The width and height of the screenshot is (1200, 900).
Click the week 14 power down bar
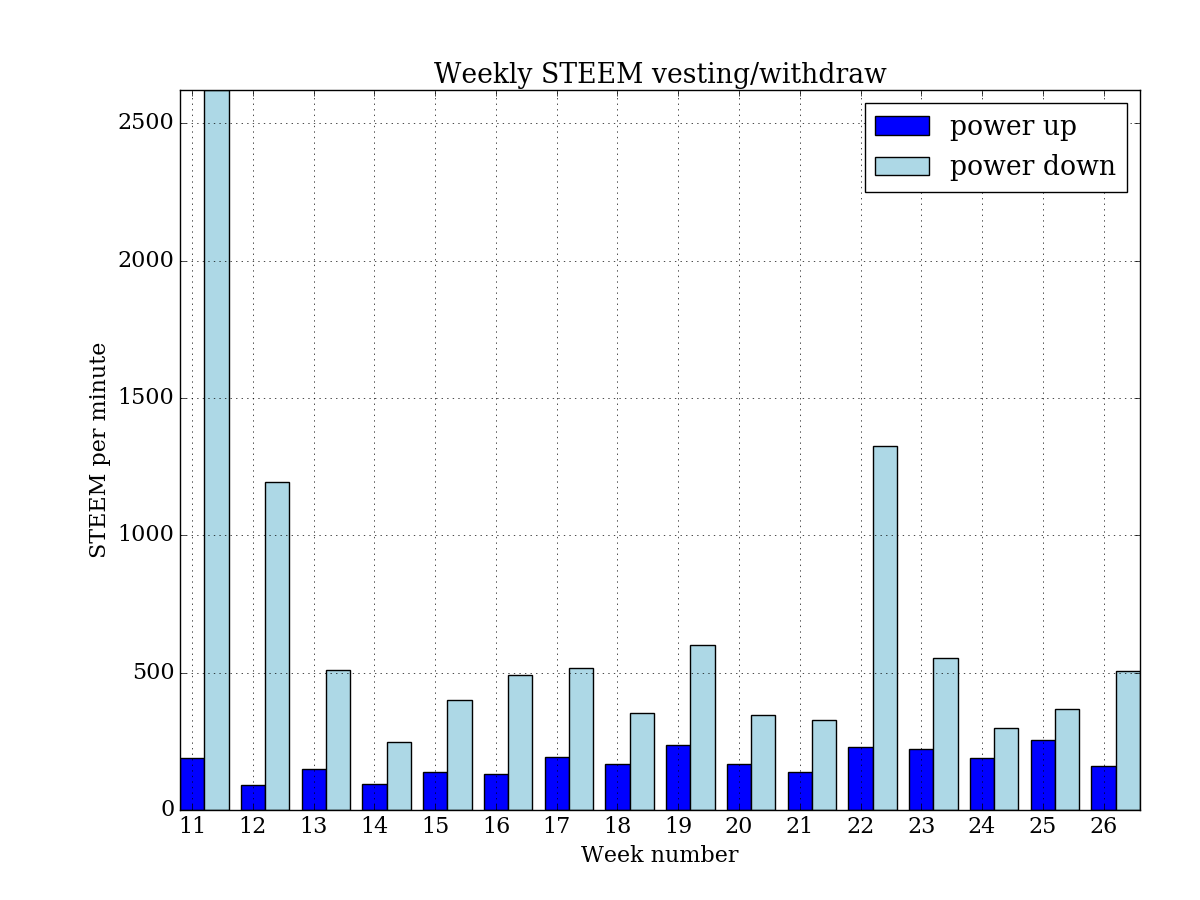coord(399,776)
